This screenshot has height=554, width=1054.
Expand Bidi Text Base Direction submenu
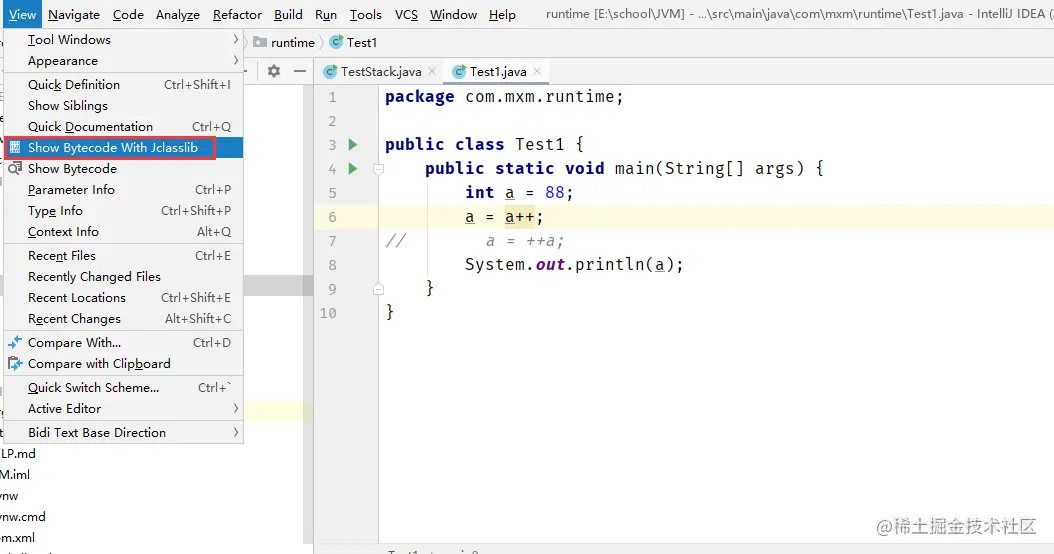[x=124, y=432]
